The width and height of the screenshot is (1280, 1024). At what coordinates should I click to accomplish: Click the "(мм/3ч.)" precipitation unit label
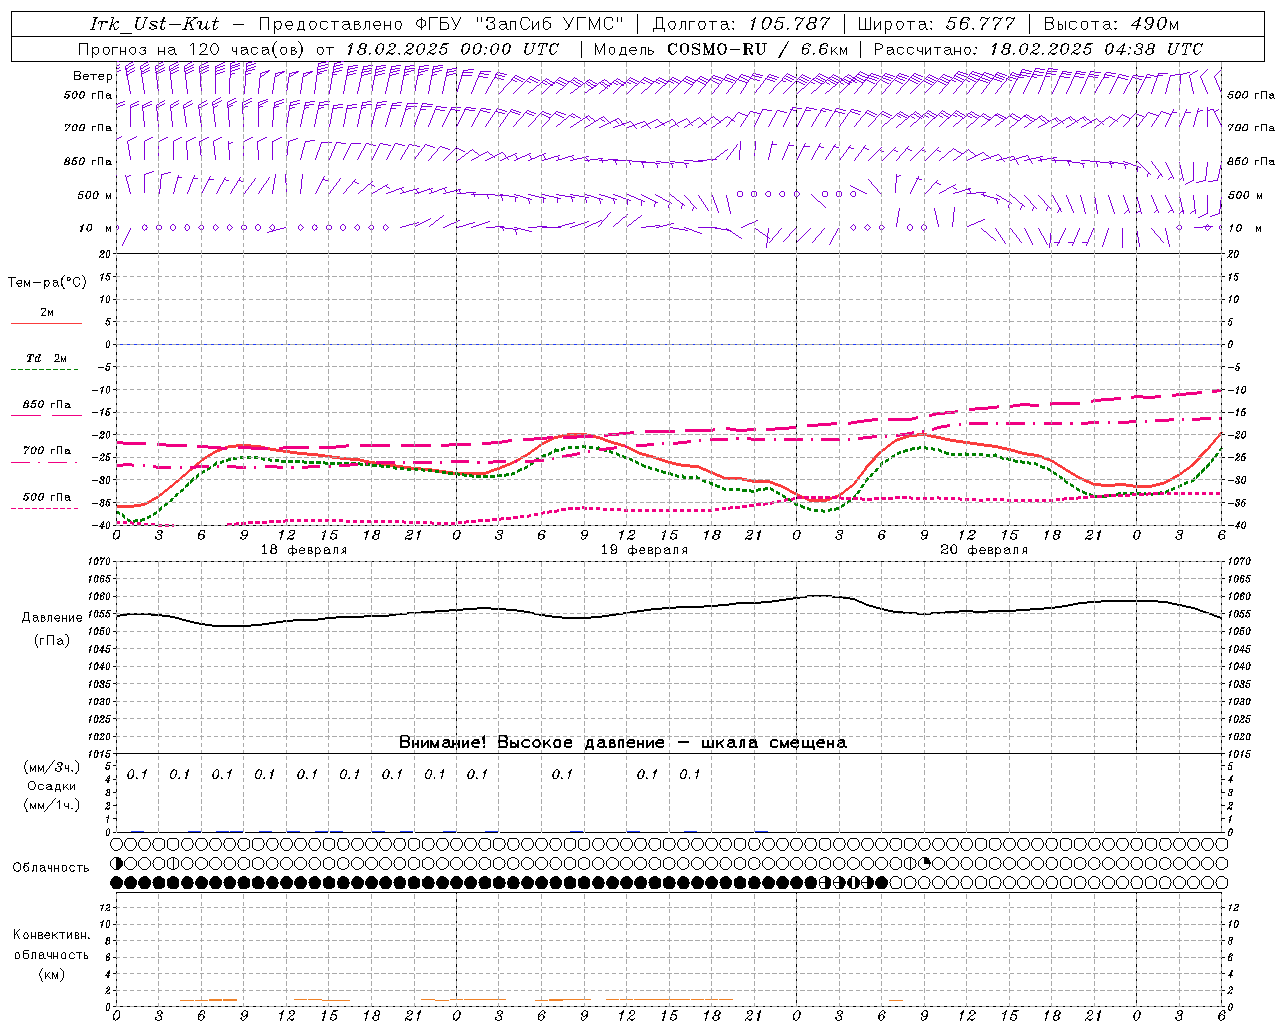point(52,767)
